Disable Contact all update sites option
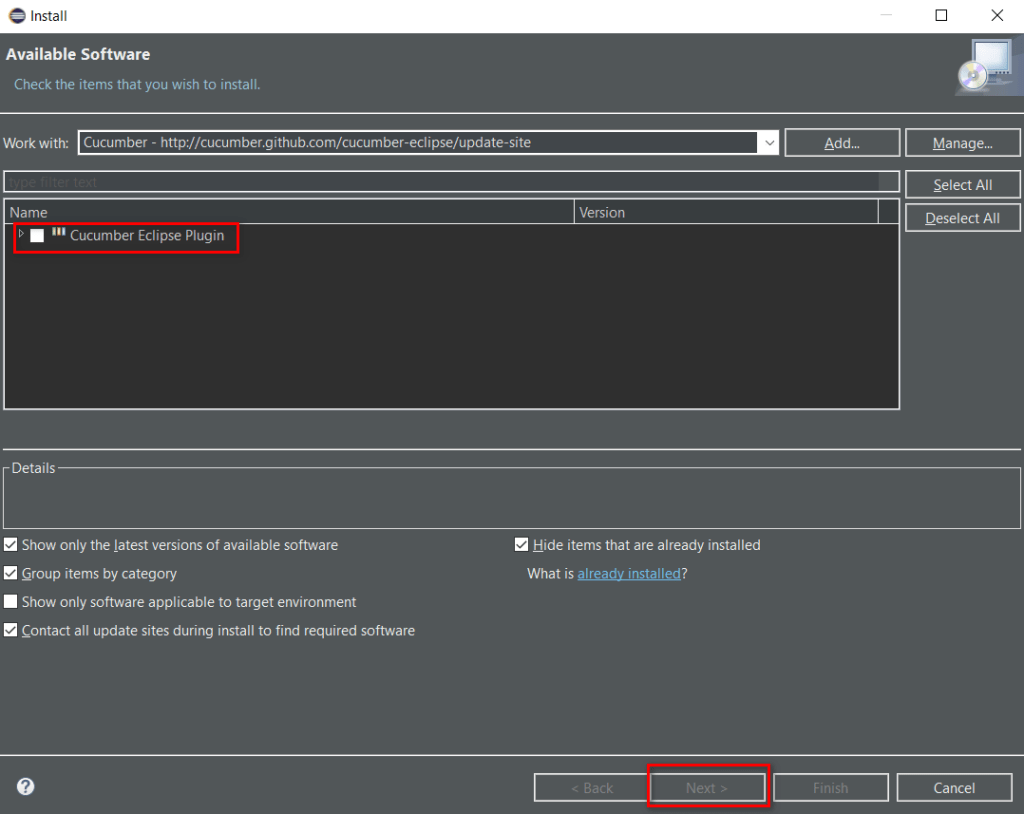Screen dimensions: 1024x814 (x=11, y=631)
